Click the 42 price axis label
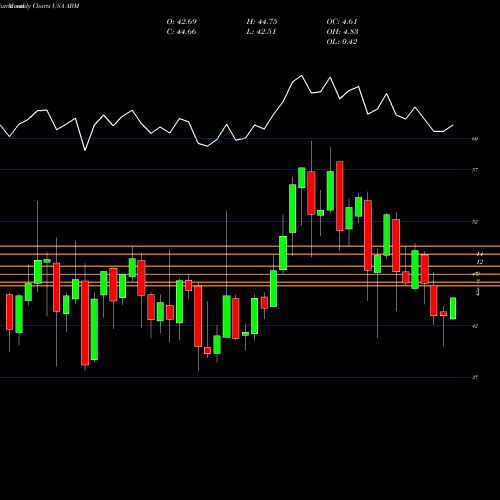 coord(475,326)
